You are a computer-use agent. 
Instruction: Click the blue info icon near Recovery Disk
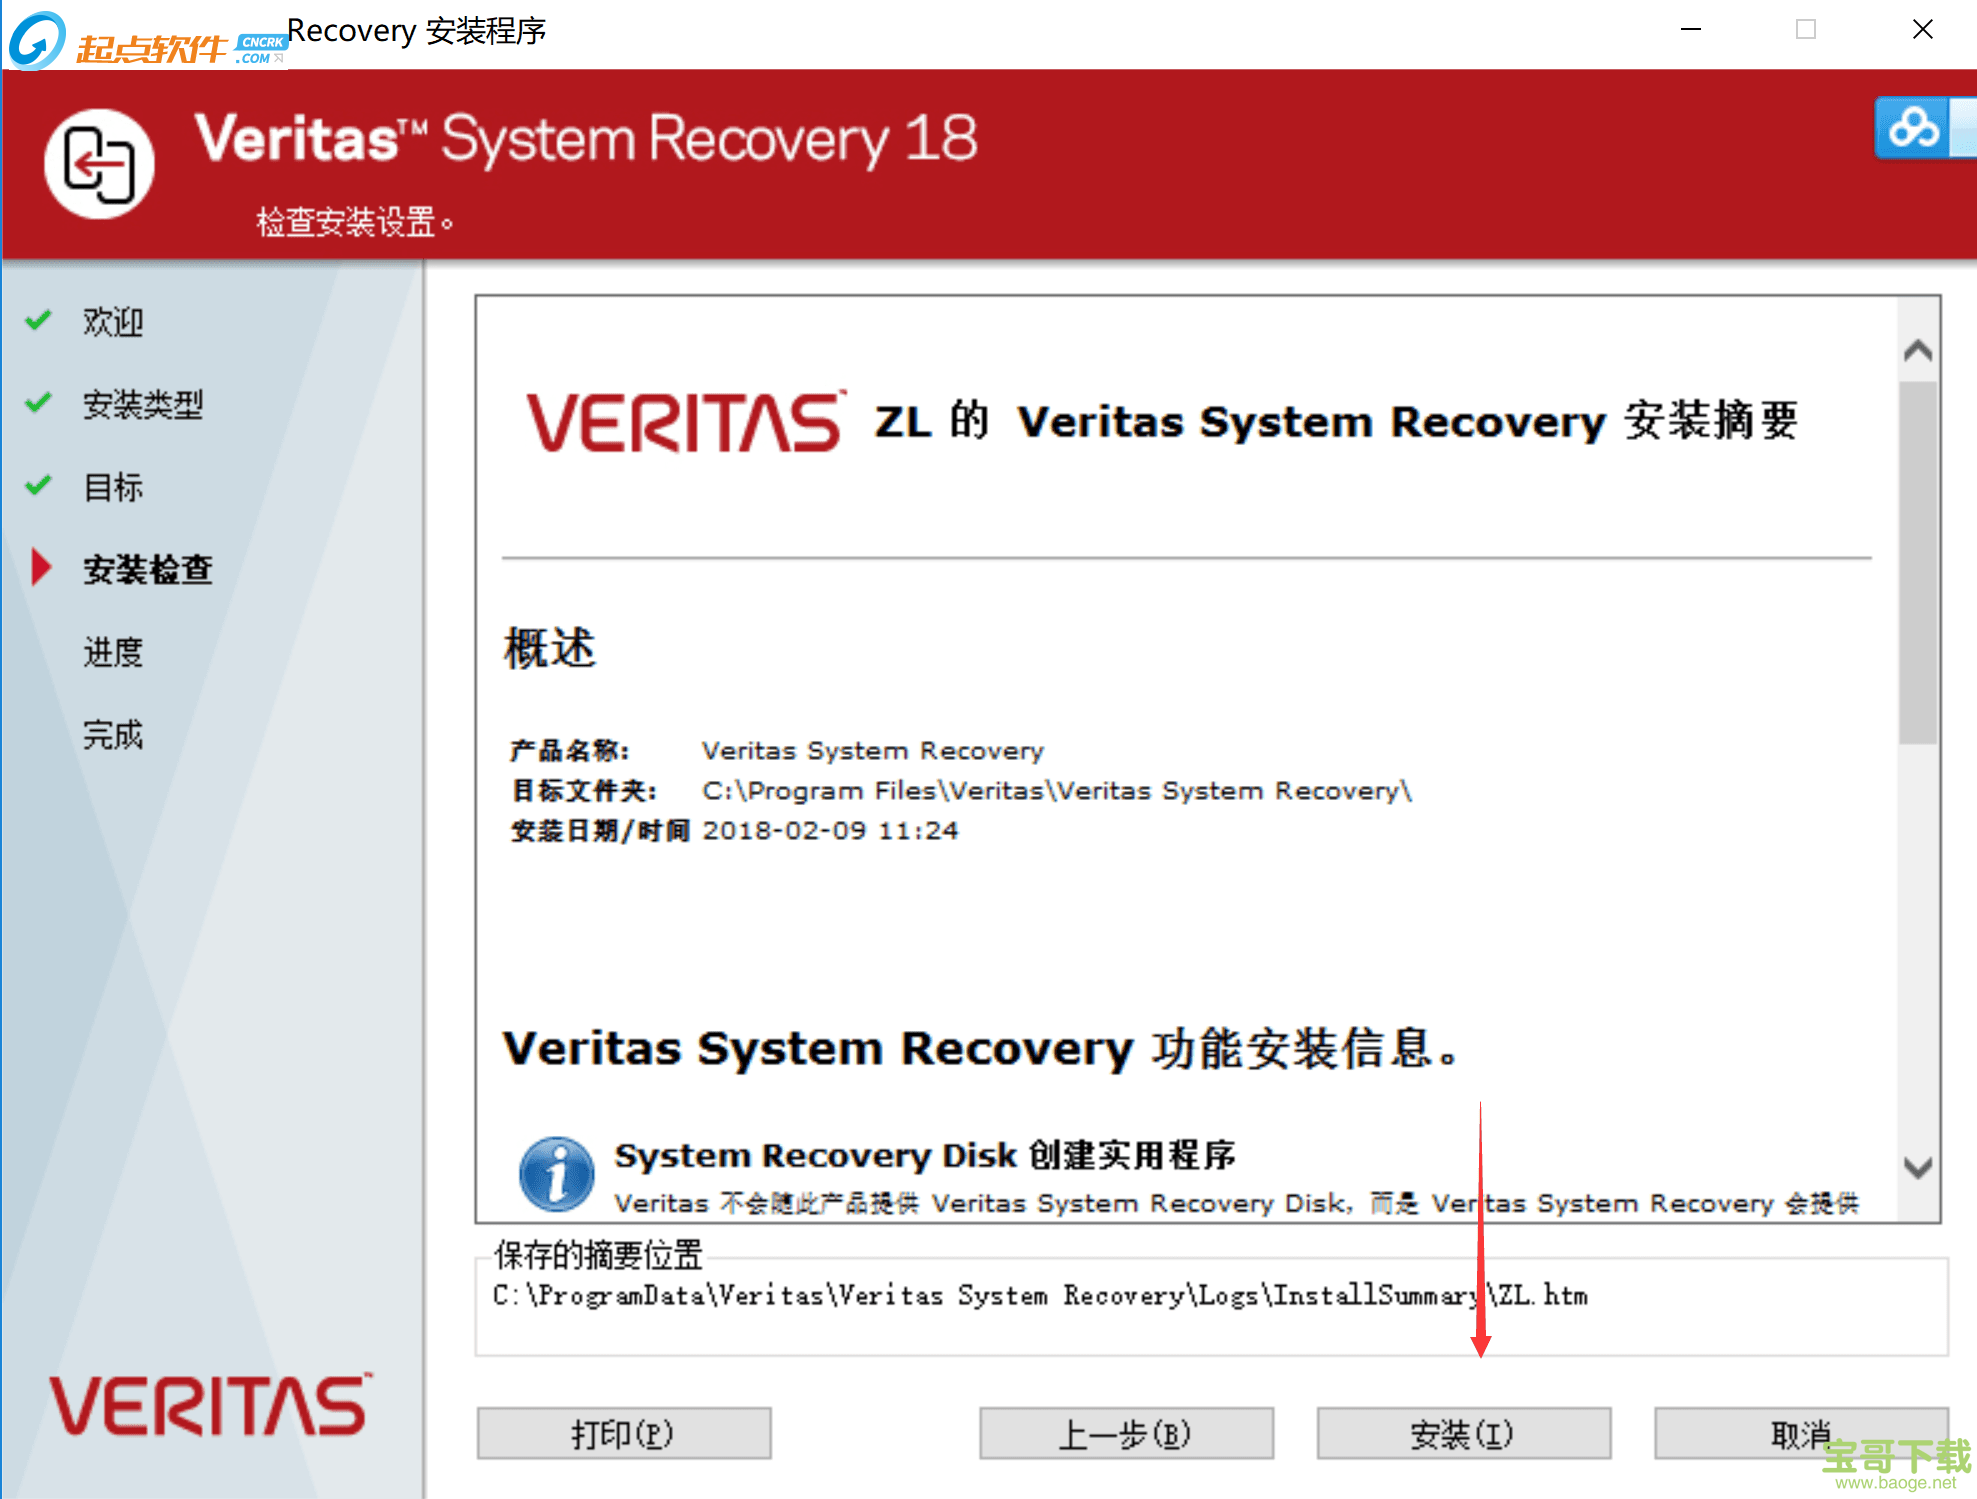[x=557, y=1173]
